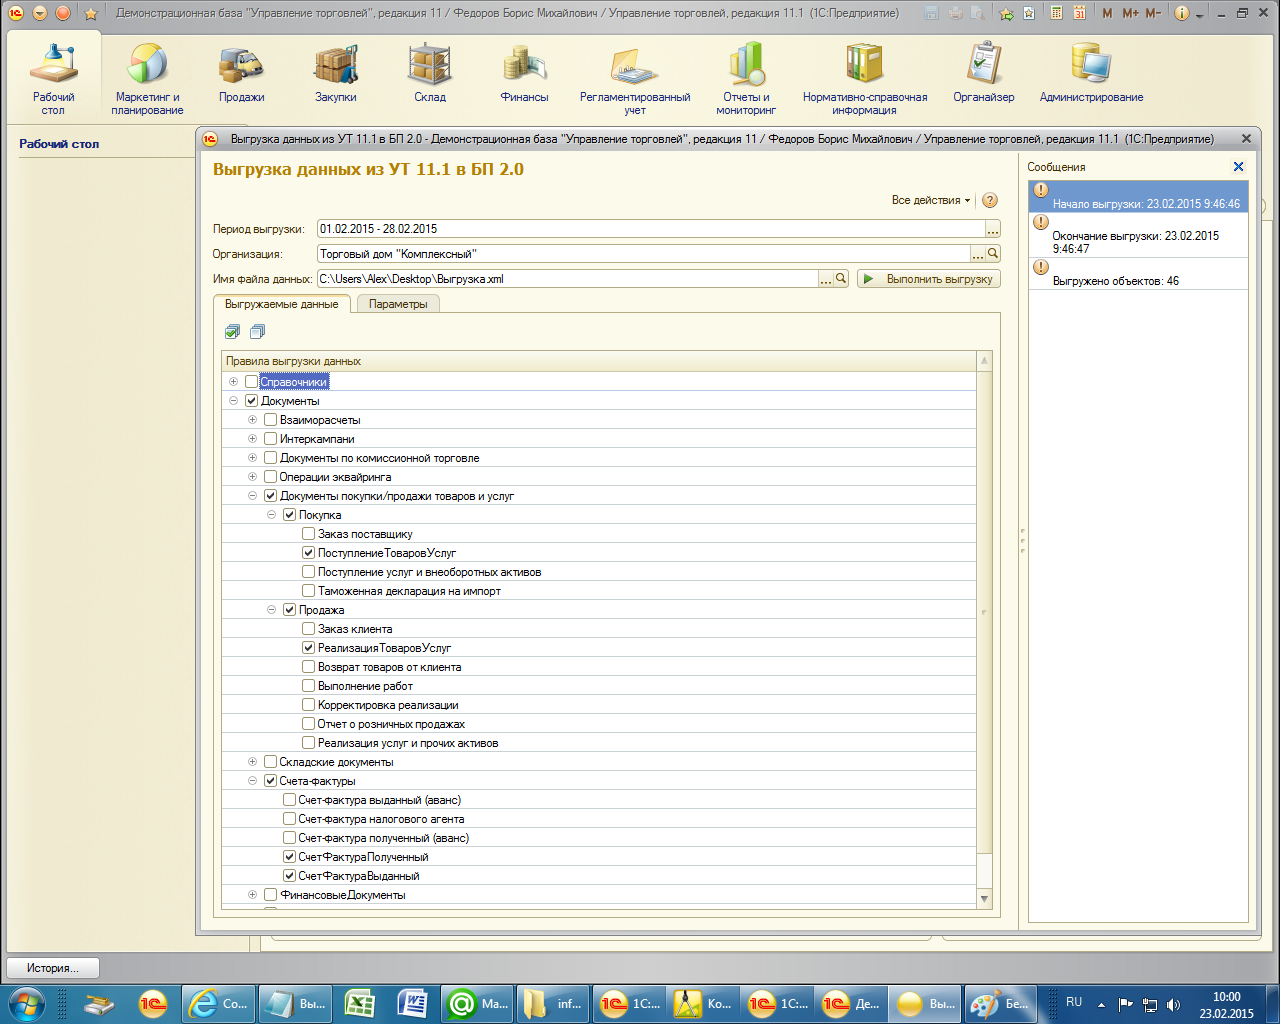Viewport: 1280px width, 1024px height.
Task: Collapse the Документы tree node
Action: (x=233, y=401)
